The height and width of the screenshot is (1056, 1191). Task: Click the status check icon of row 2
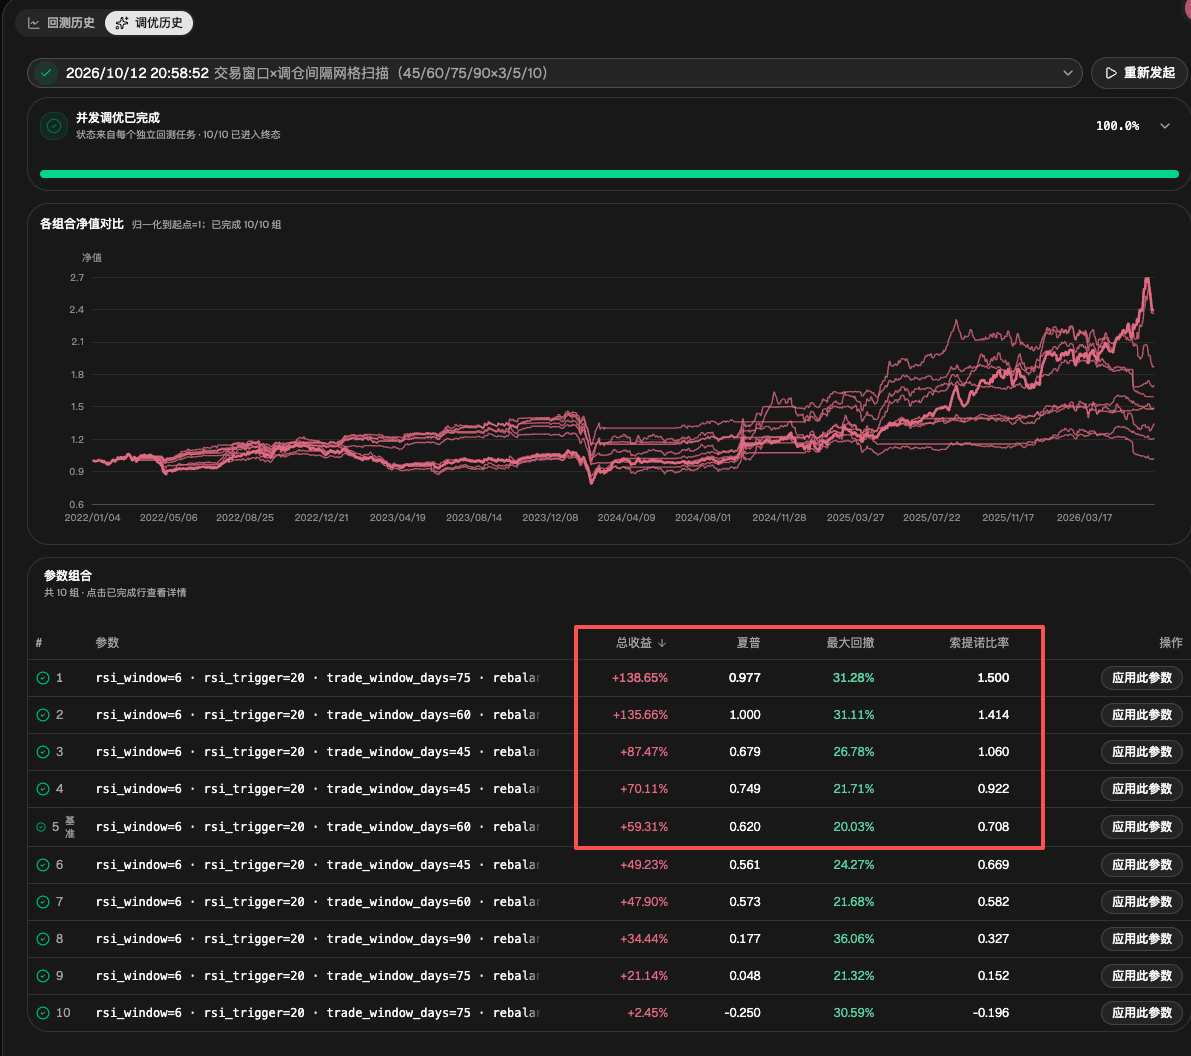click(43, 715)
